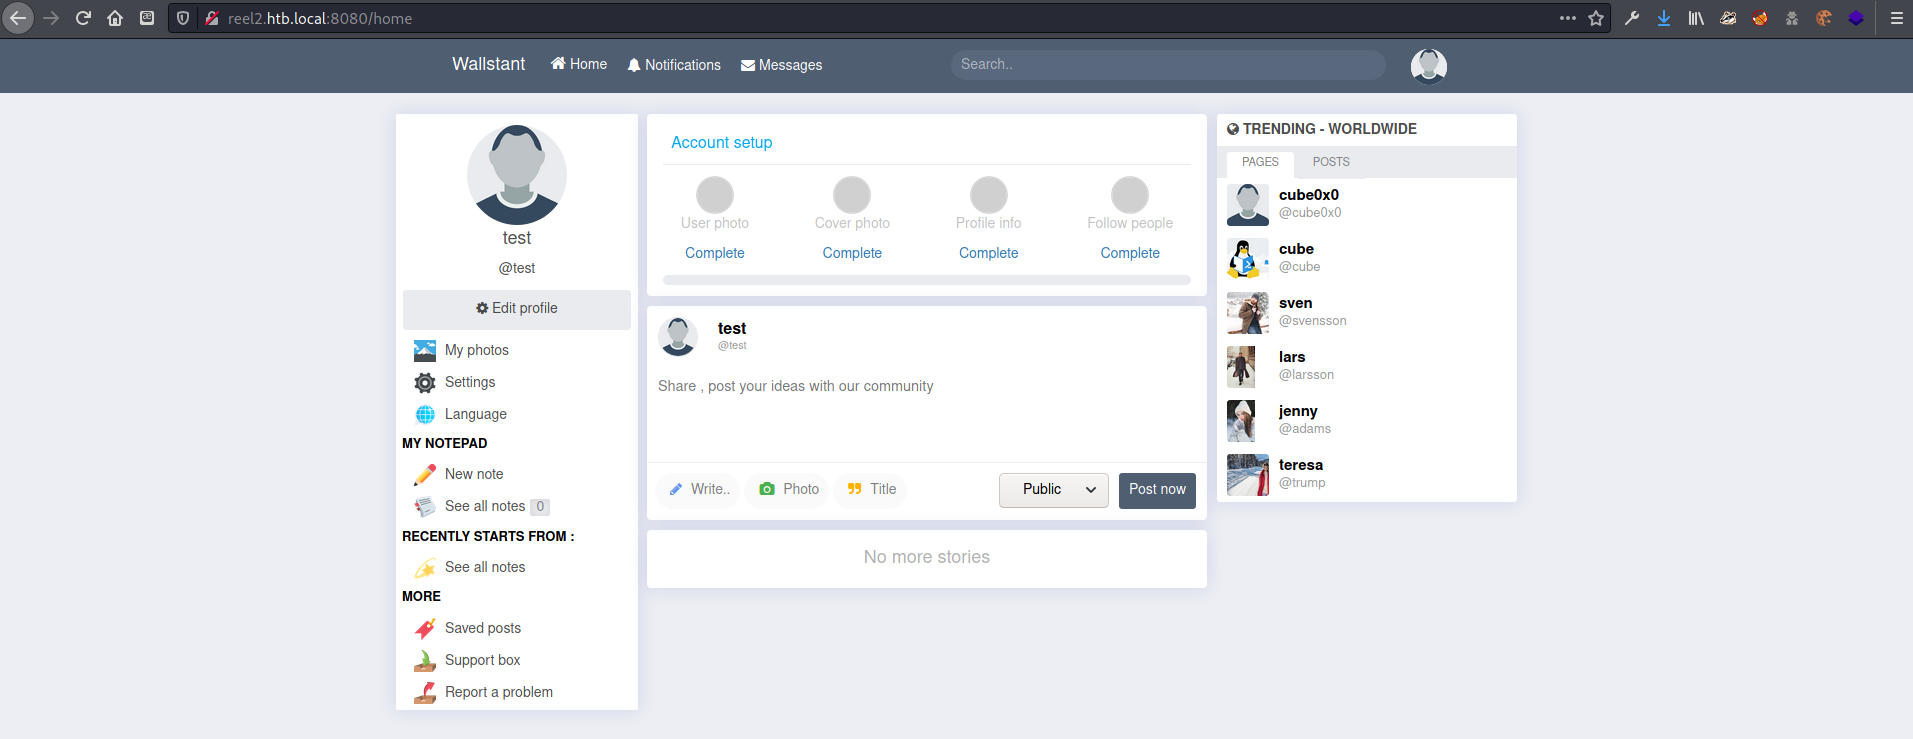1913x739 pixels.
Task: Click the Language globe icon
Action: [x=425, y=414]
